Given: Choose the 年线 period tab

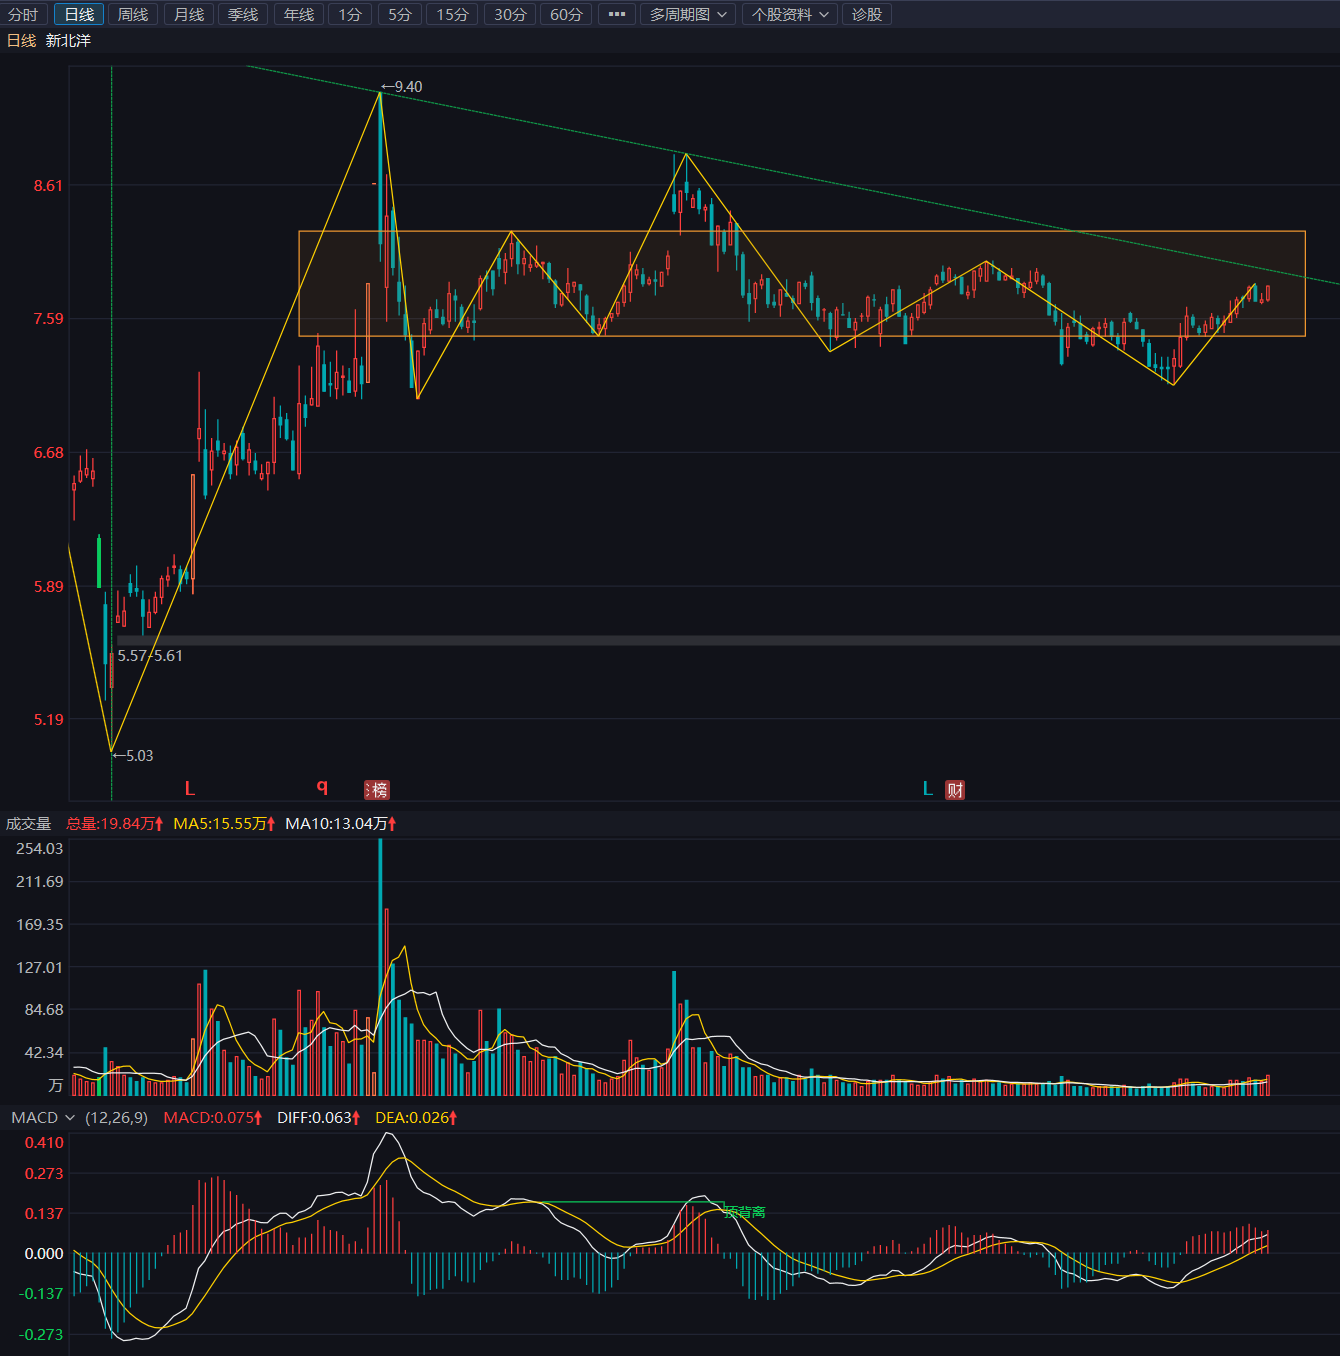Looking at the screenshot, I should [299, 14].
